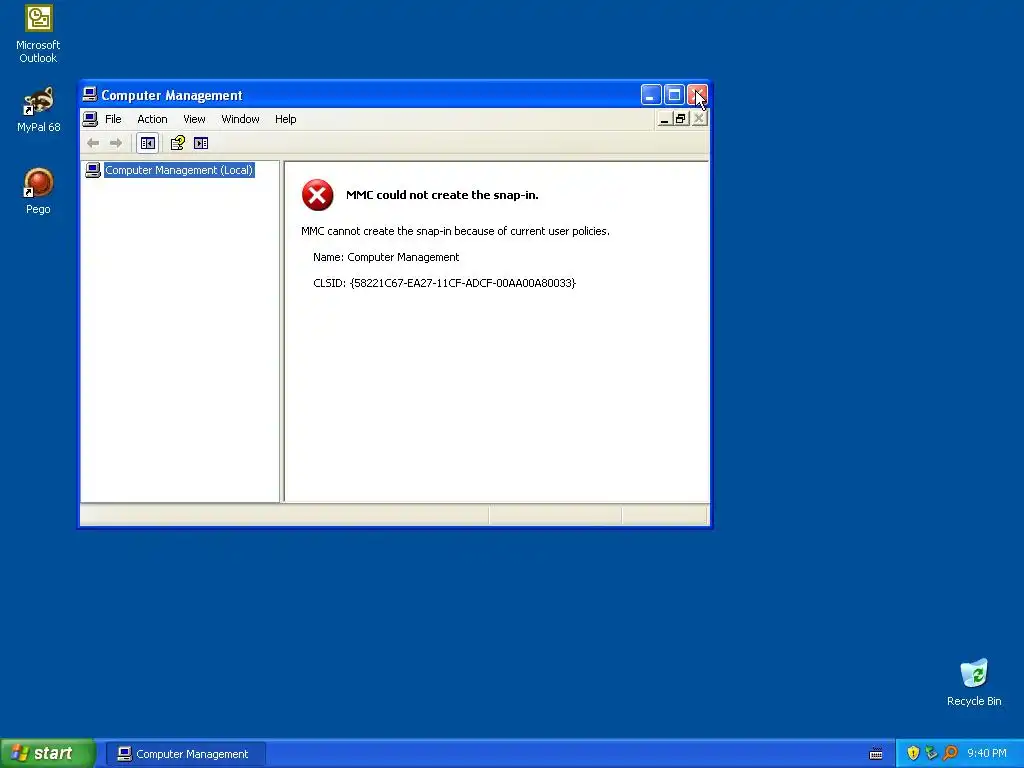Click the MMC system menu icon beside File
1024x768 pixels.
(90, 119)
